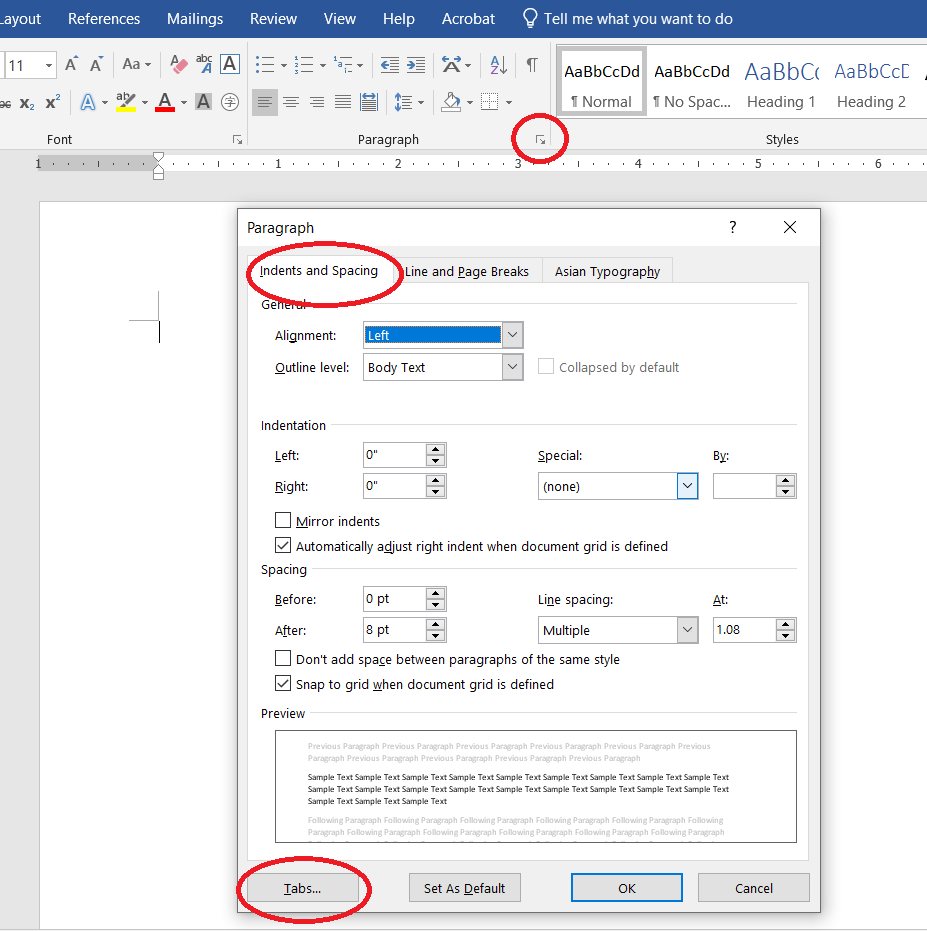Enable the Mirror indents checkbox
The image size is (927, 931).
[x=285, y=521]
